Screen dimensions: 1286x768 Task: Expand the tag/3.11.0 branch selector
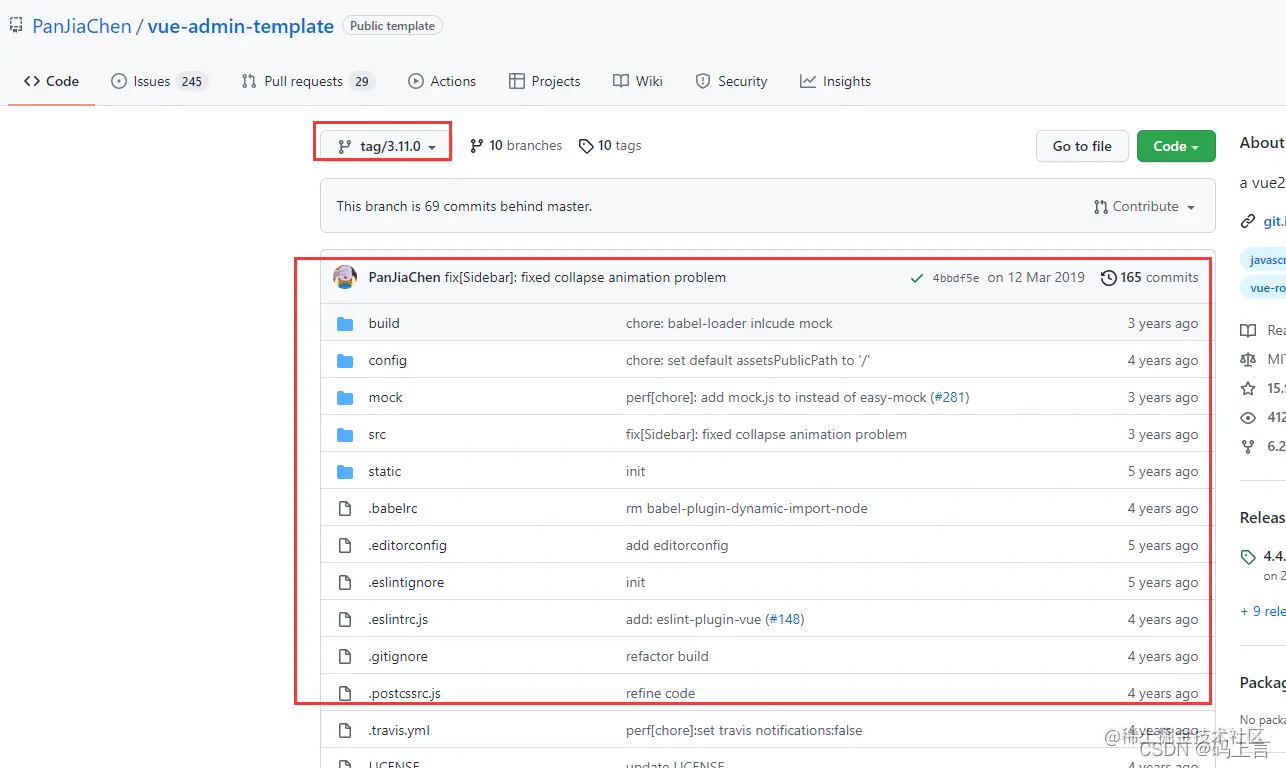coord(385,146)
